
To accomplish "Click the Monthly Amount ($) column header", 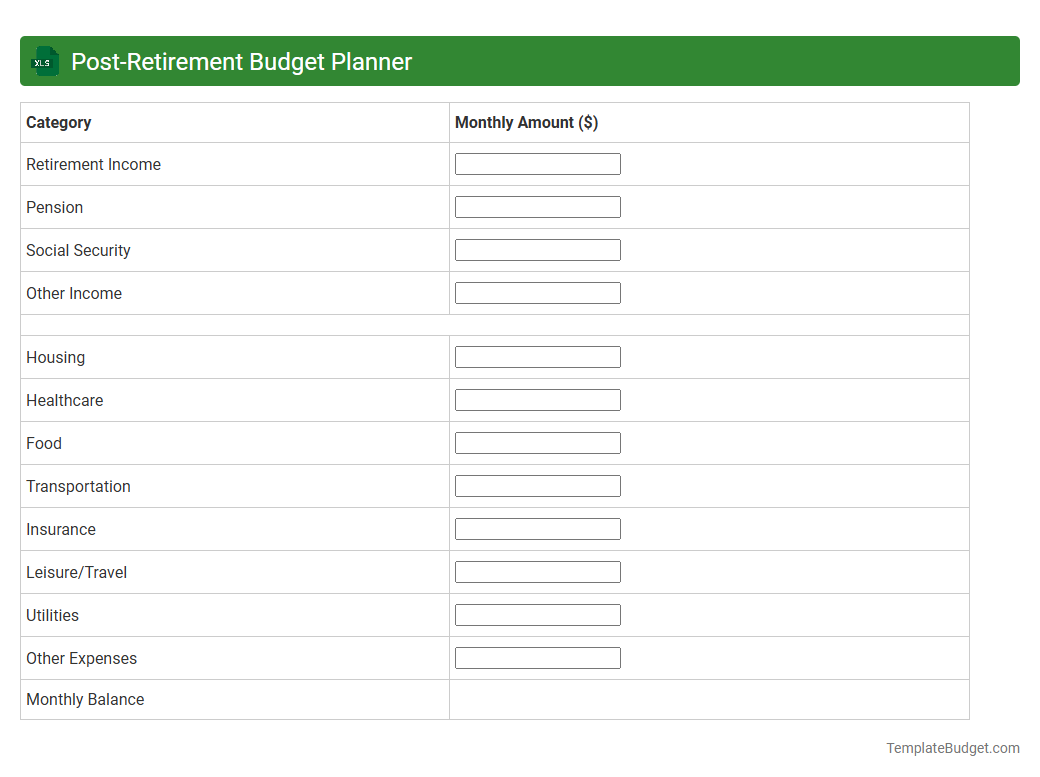I will pos(527,122).
